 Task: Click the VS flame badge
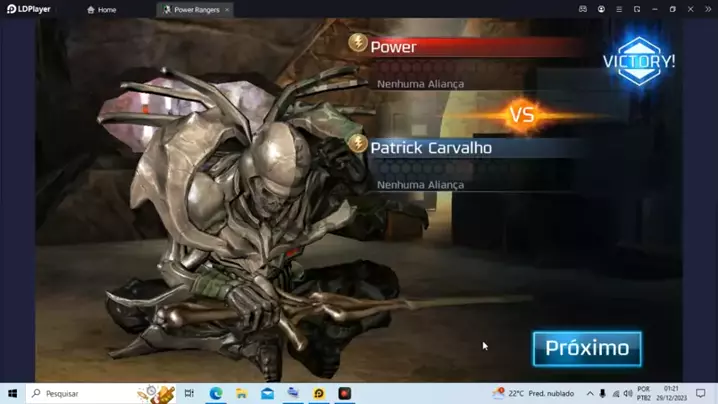coord(522,115)
